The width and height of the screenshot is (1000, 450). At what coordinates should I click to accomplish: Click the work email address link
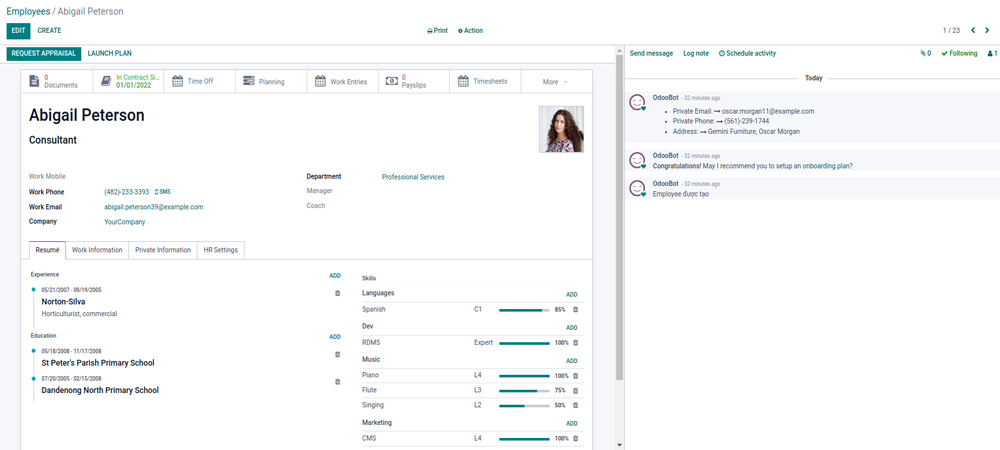pos(154,207)
